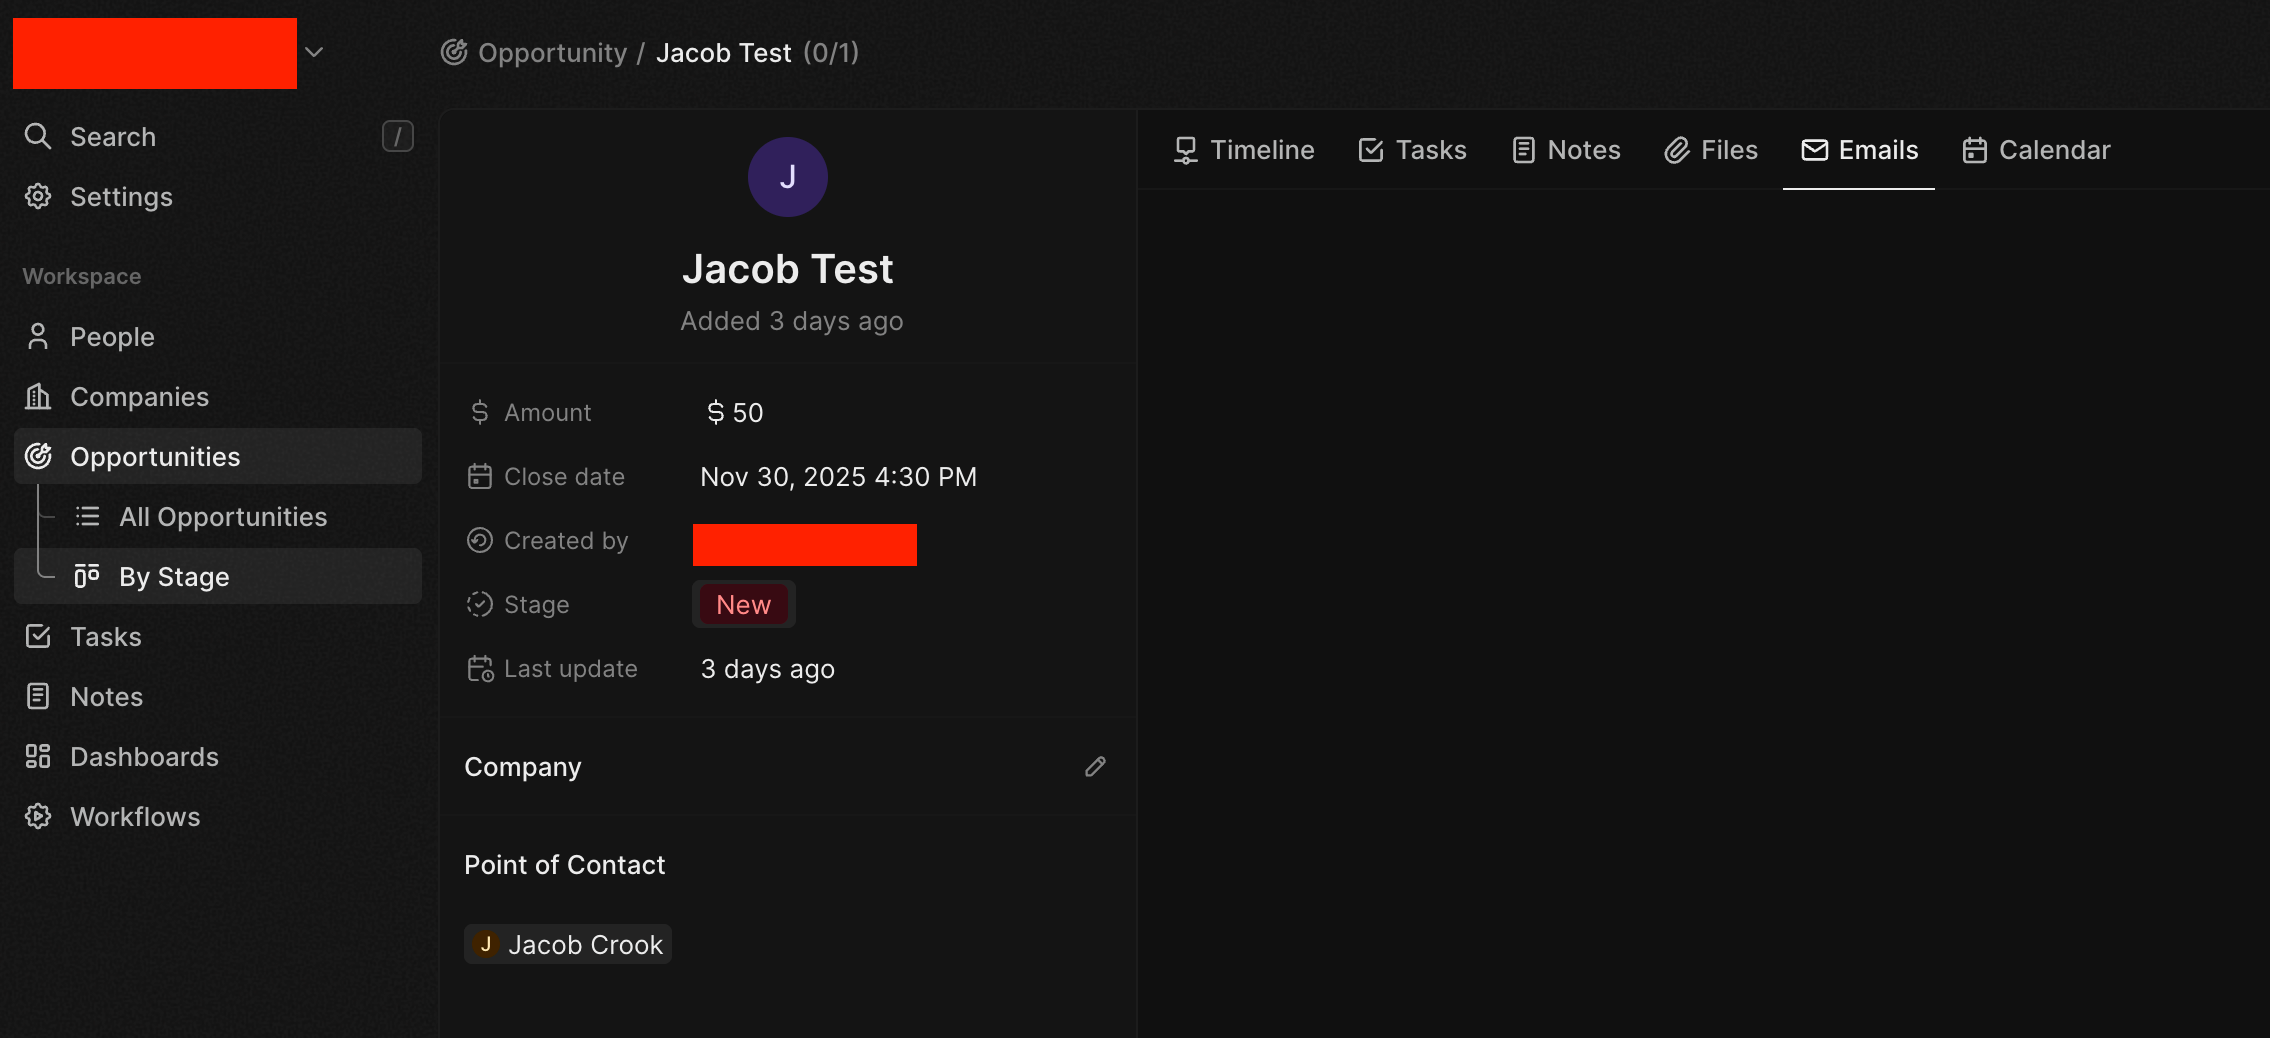Click the purple J avatar
Viewport: 2270px width, 1038px height.
[x=787, y=177]
